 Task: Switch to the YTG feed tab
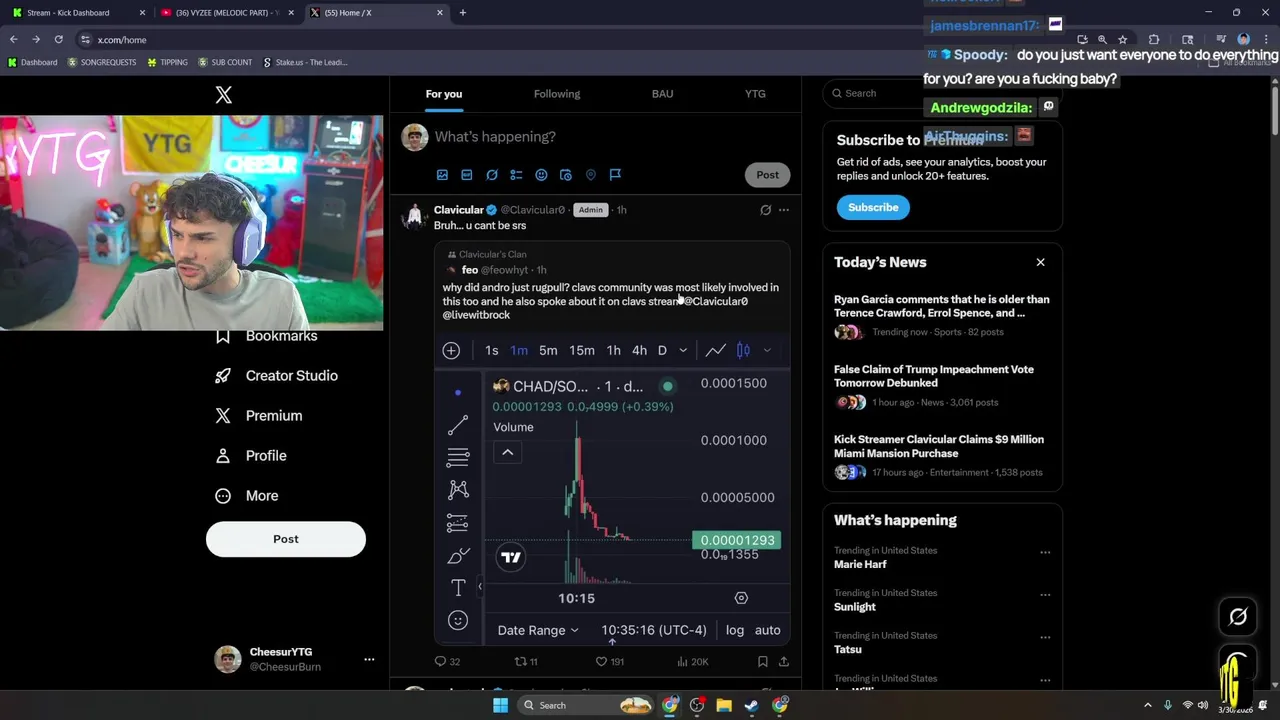tap(755, 94)
